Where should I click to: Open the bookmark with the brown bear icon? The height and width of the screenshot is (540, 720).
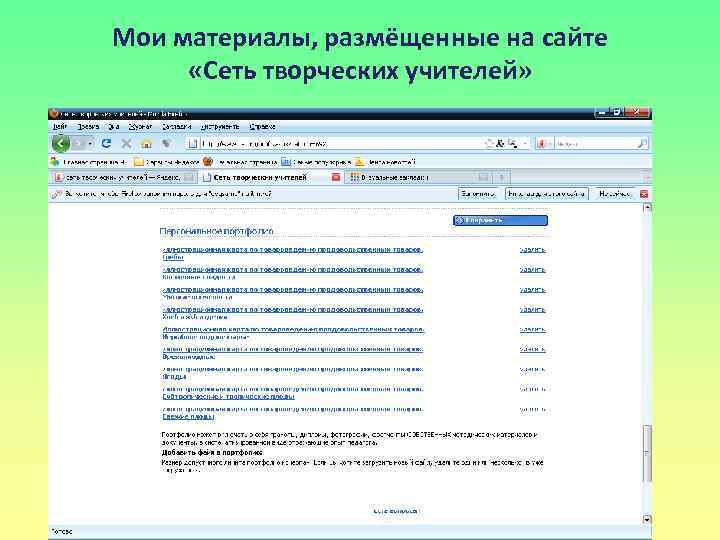point(240,162)
